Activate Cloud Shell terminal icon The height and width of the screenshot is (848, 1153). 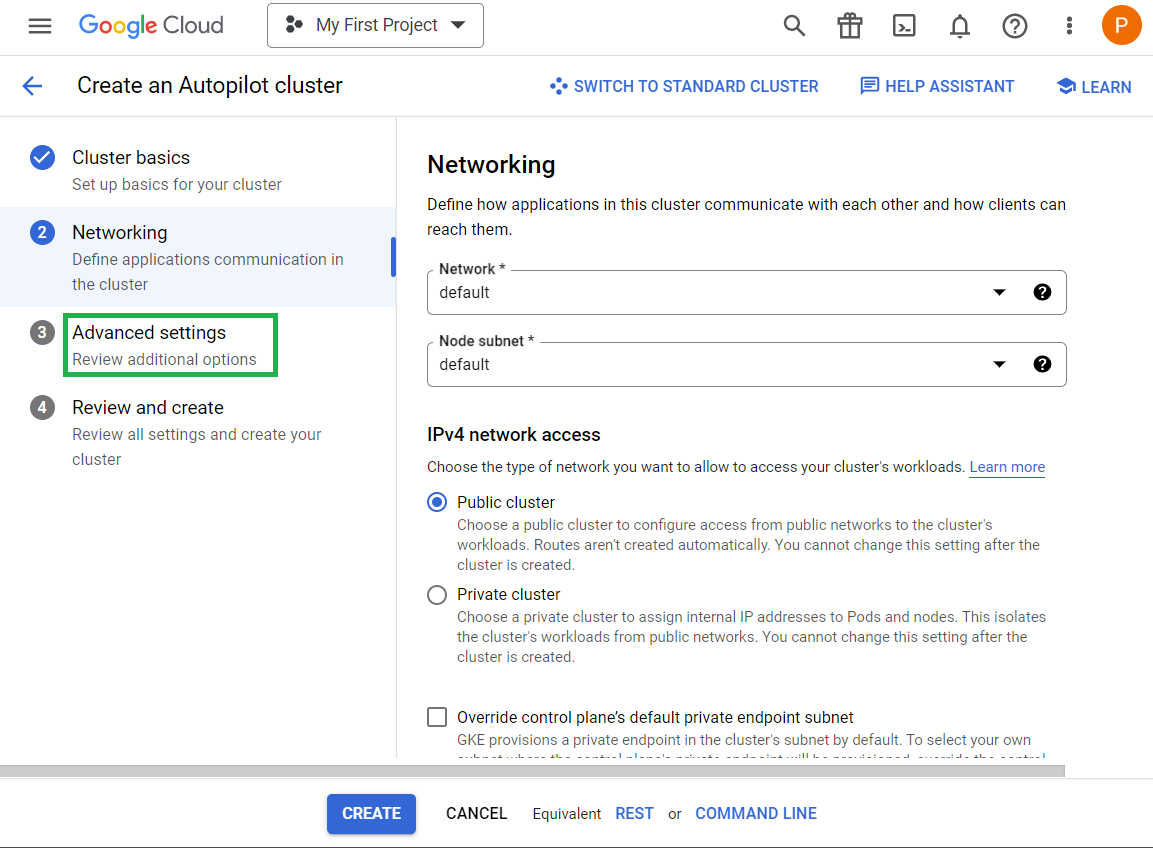point(904,26)
